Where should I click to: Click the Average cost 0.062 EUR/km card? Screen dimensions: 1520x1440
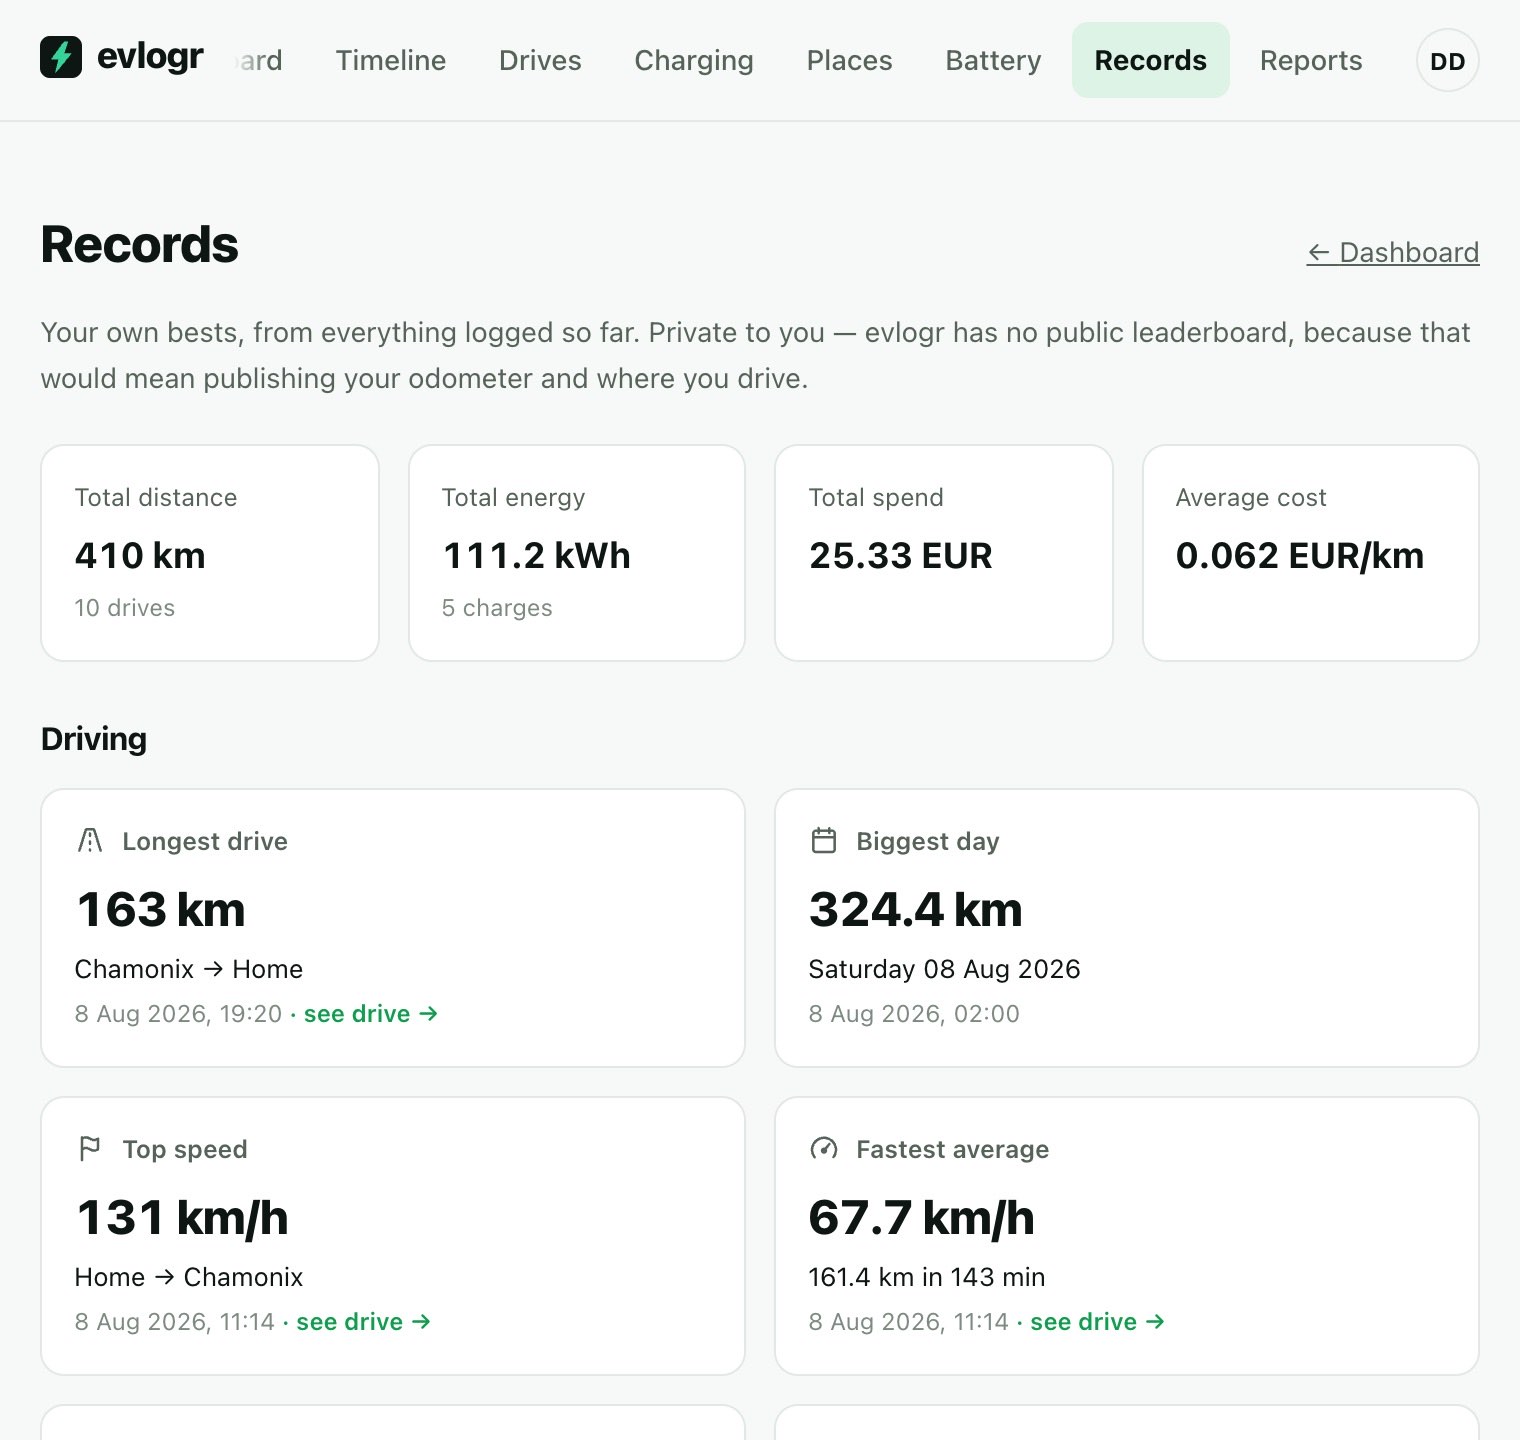(x=1311, y=553)
